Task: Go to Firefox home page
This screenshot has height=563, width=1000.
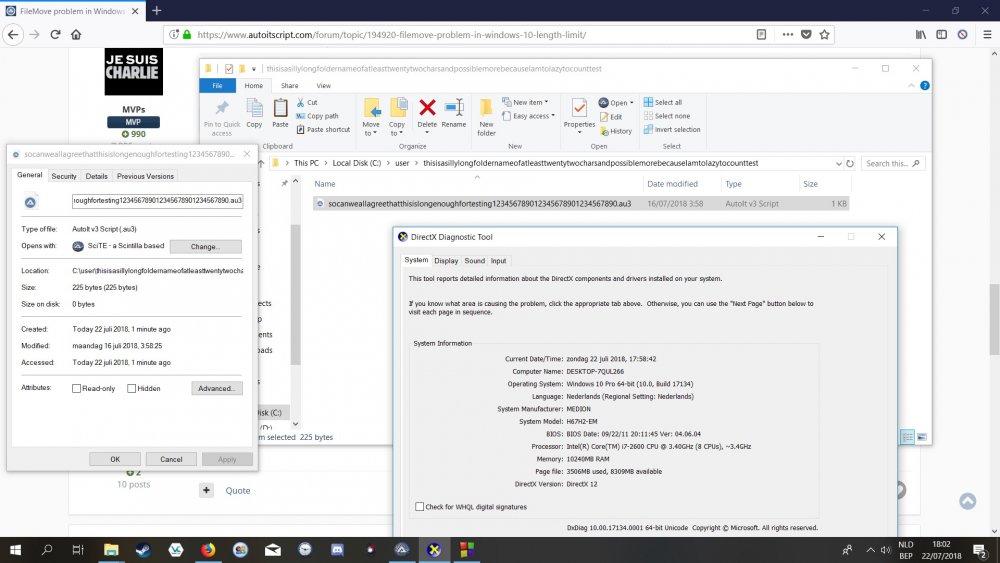Action: [76, 34]
